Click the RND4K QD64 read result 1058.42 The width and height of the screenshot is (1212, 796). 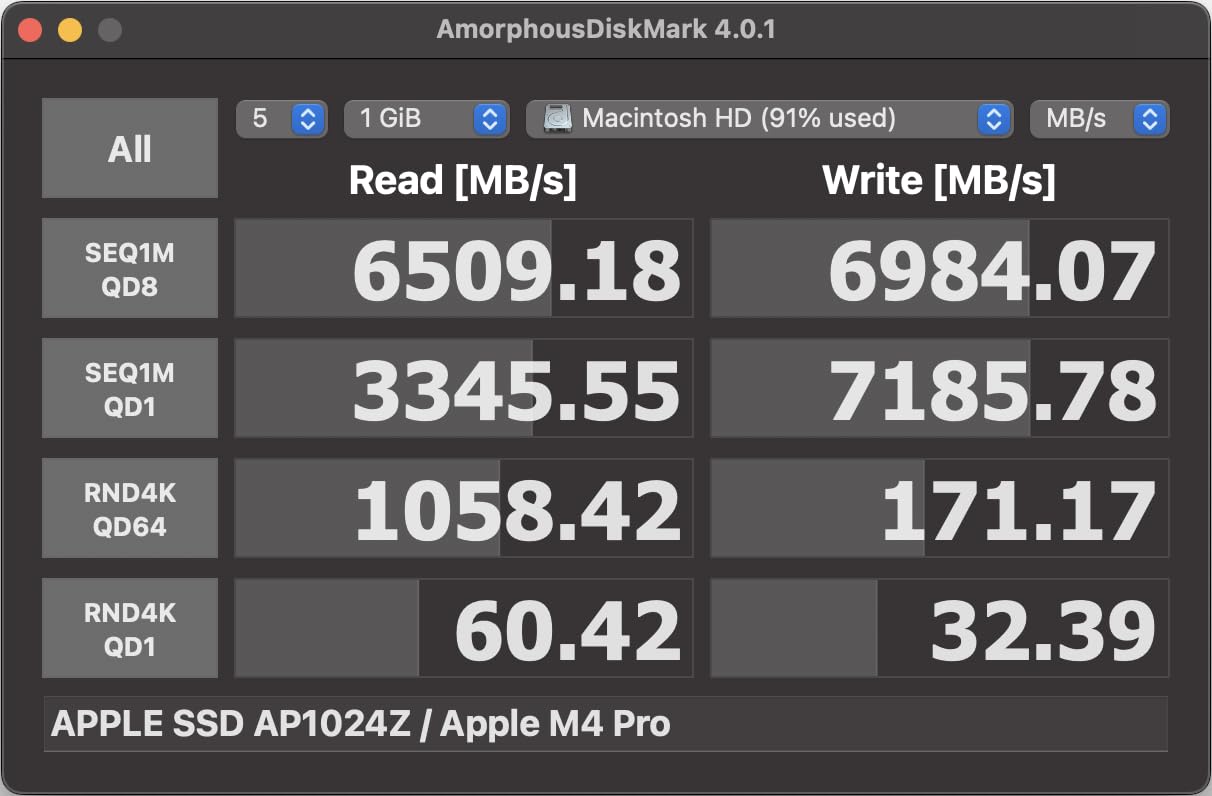point(463,508)
